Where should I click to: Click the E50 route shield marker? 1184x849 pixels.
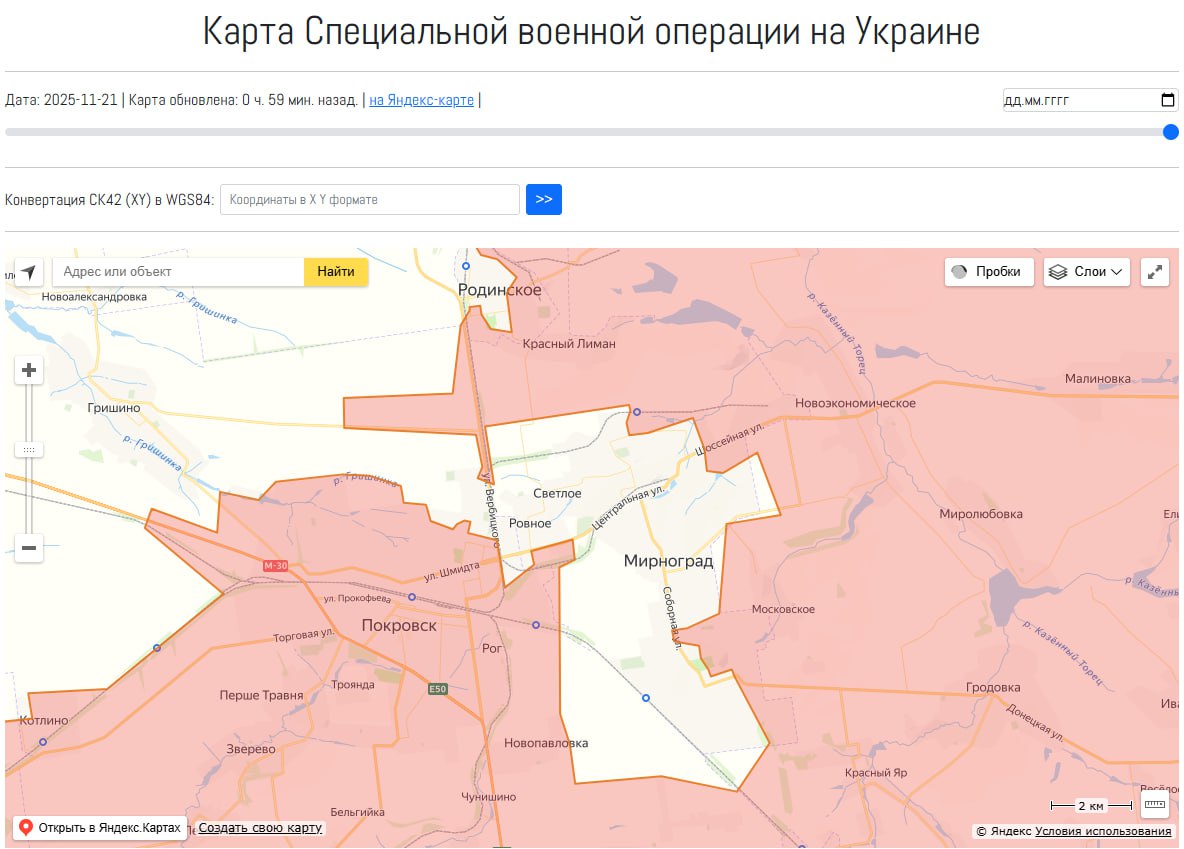click(x=437, y=689)
